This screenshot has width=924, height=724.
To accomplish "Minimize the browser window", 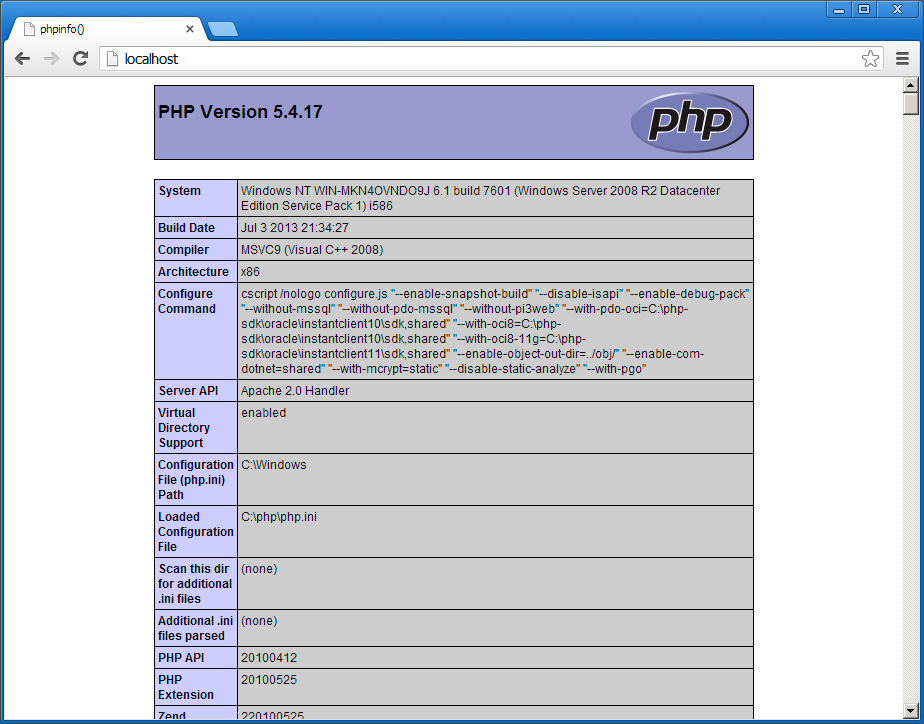I will pos(839,9).
